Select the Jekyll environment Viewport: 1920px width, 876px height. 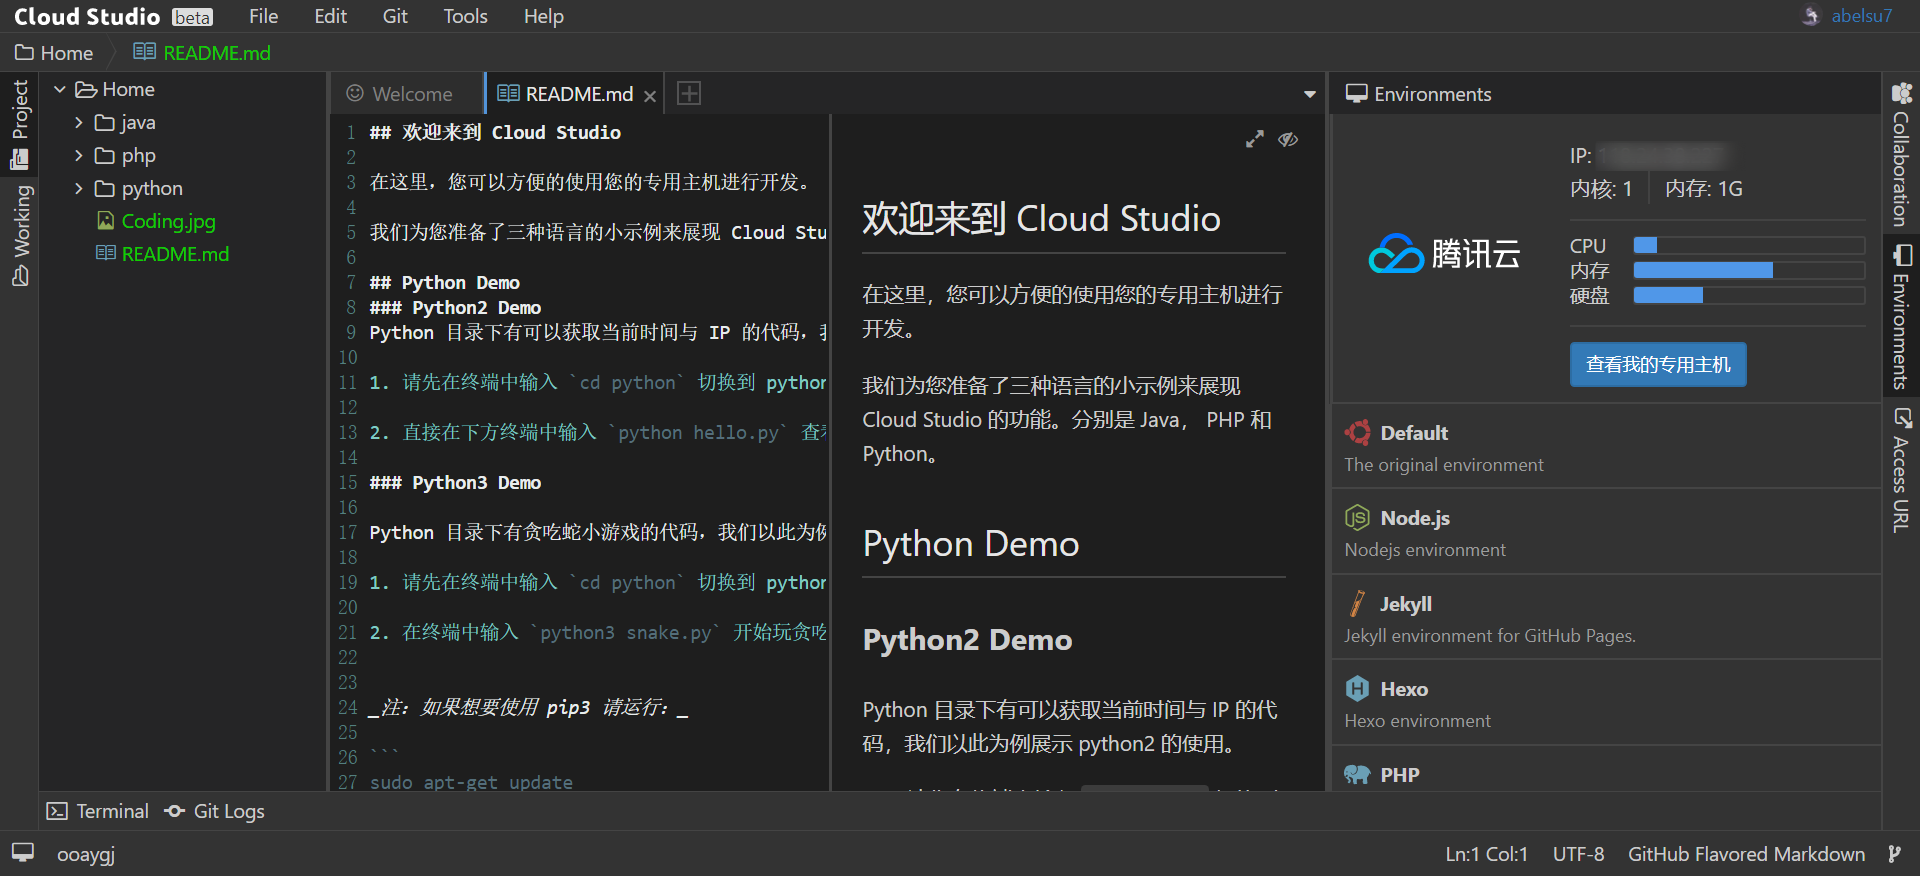pos(1606,618)
